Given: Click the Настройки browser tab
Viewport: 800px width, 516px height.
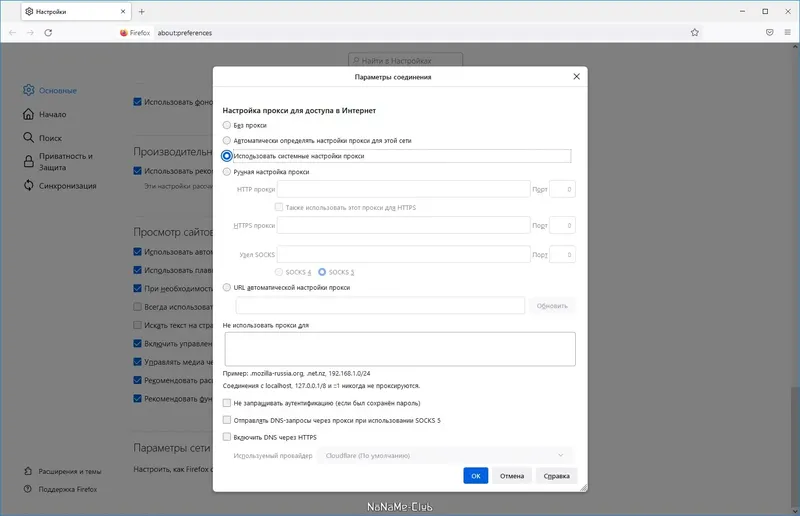Looking at the screenshot, I should (x=76, y=12).
